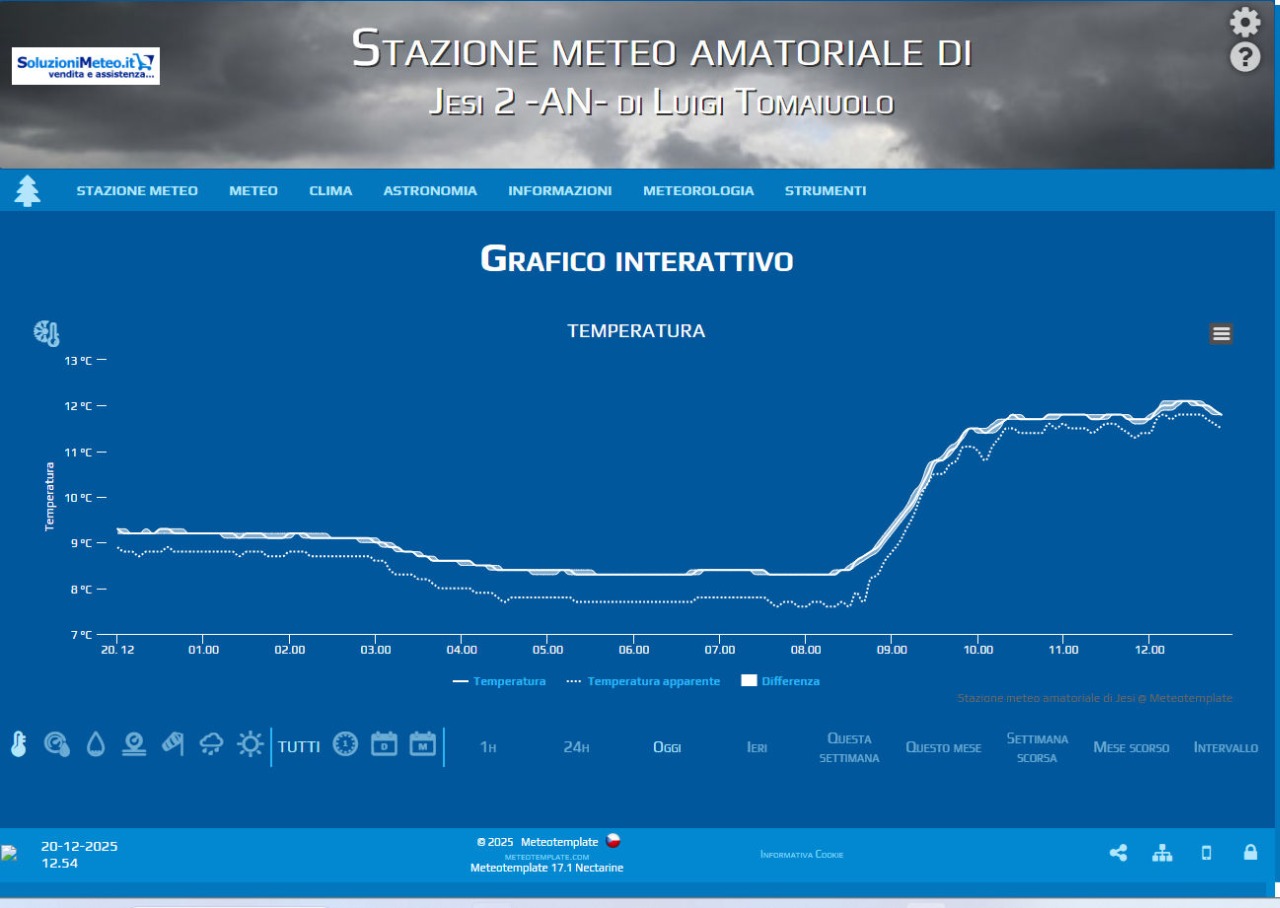The image size is (1280, 908).
Task: Open the chart hamburger export menu
Action: tap(1221, 334)
